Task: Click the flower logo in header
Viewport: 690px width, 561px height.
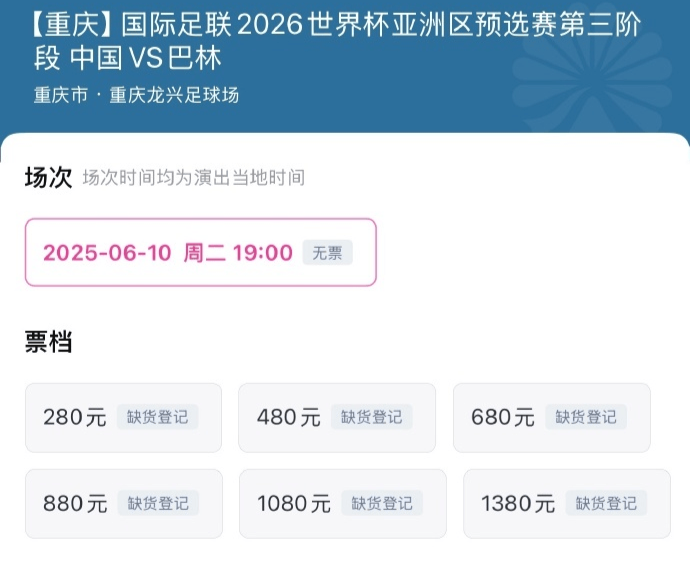Action: 592,75
